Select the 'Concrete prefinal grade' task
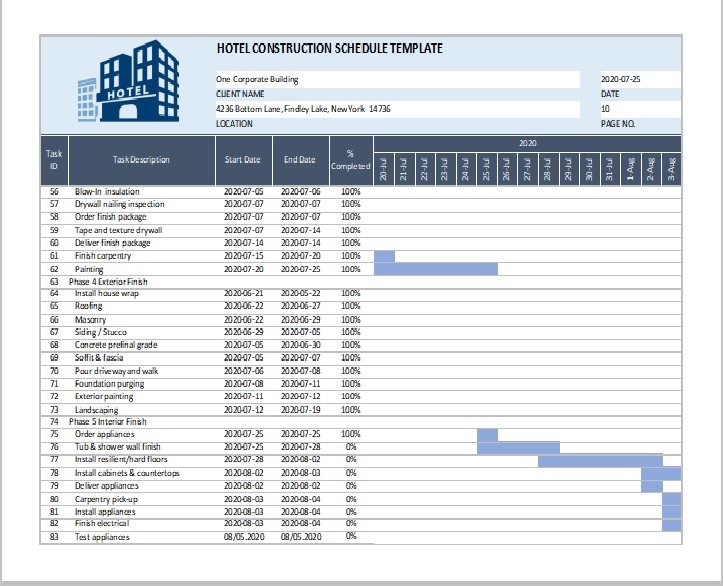The width and height of the screenshot is (723, 586). (x=116, y=345)
